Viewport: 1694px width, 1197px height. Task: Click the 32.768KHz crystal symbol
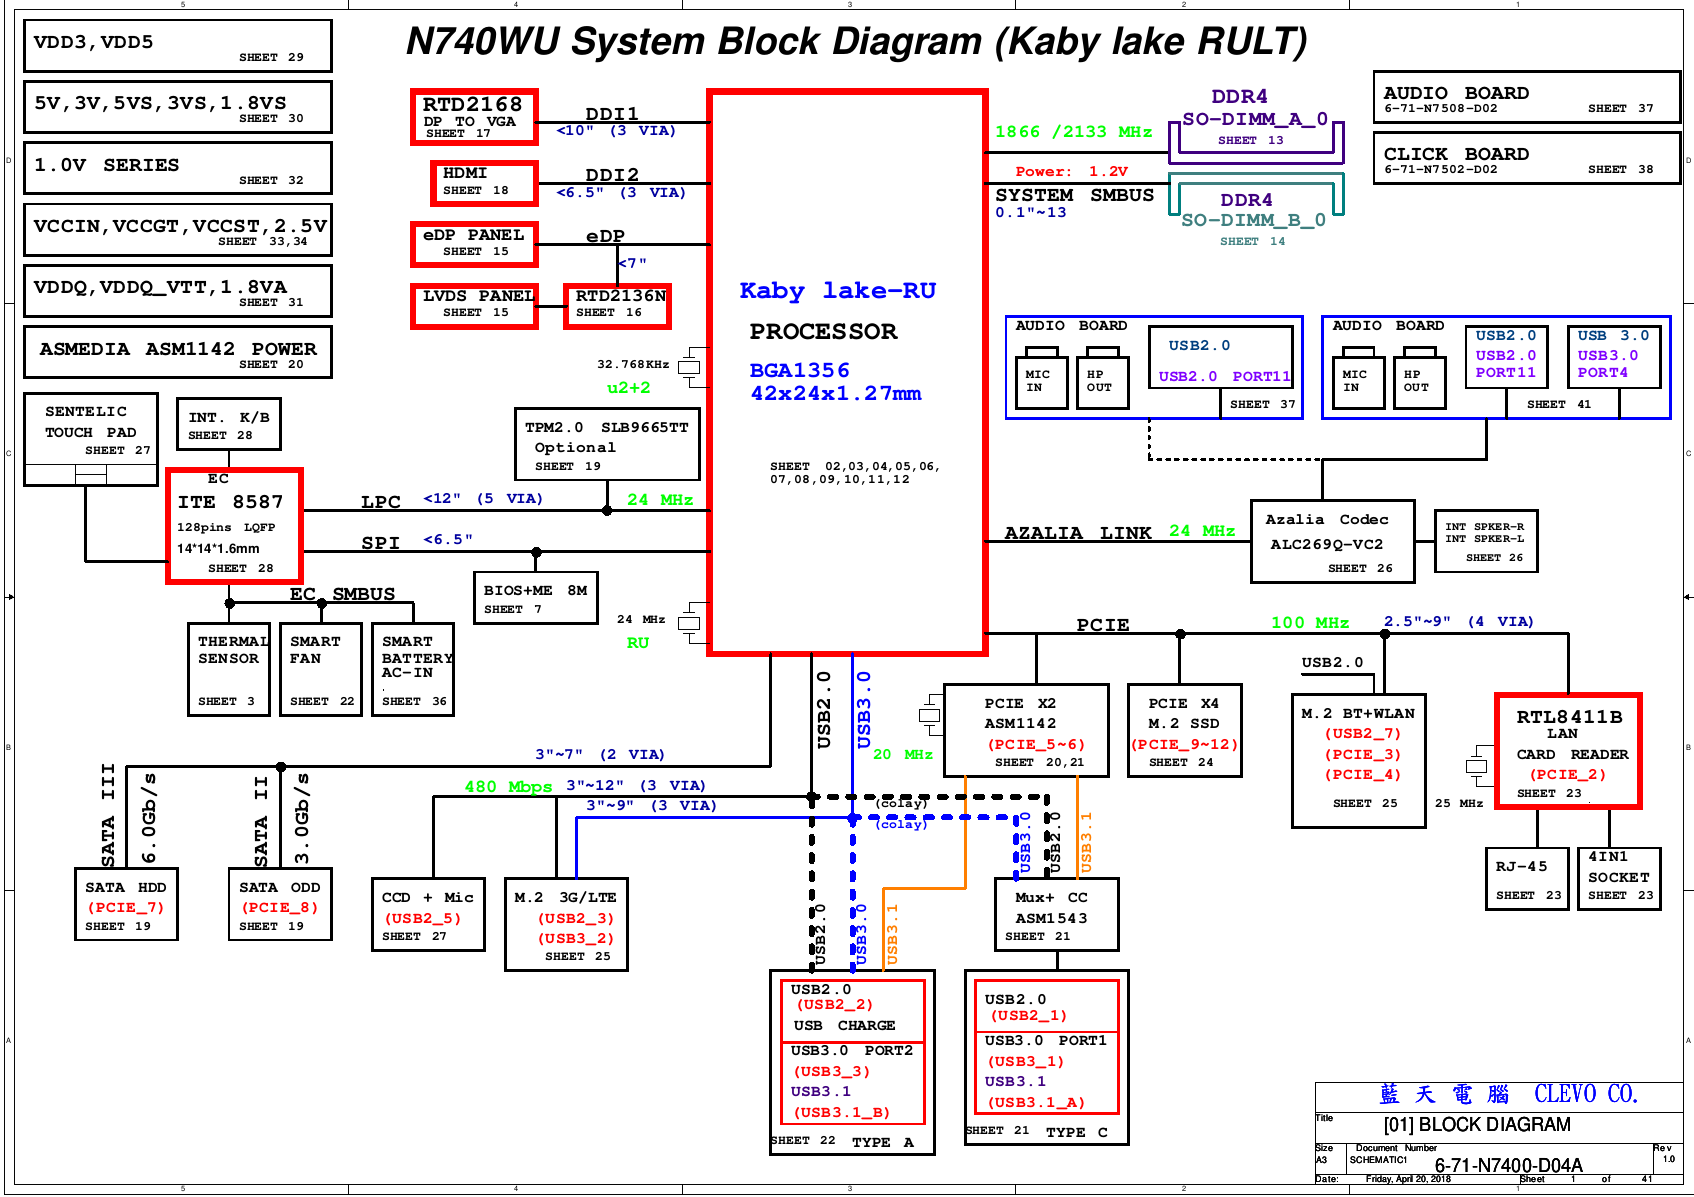pos(690,367)
